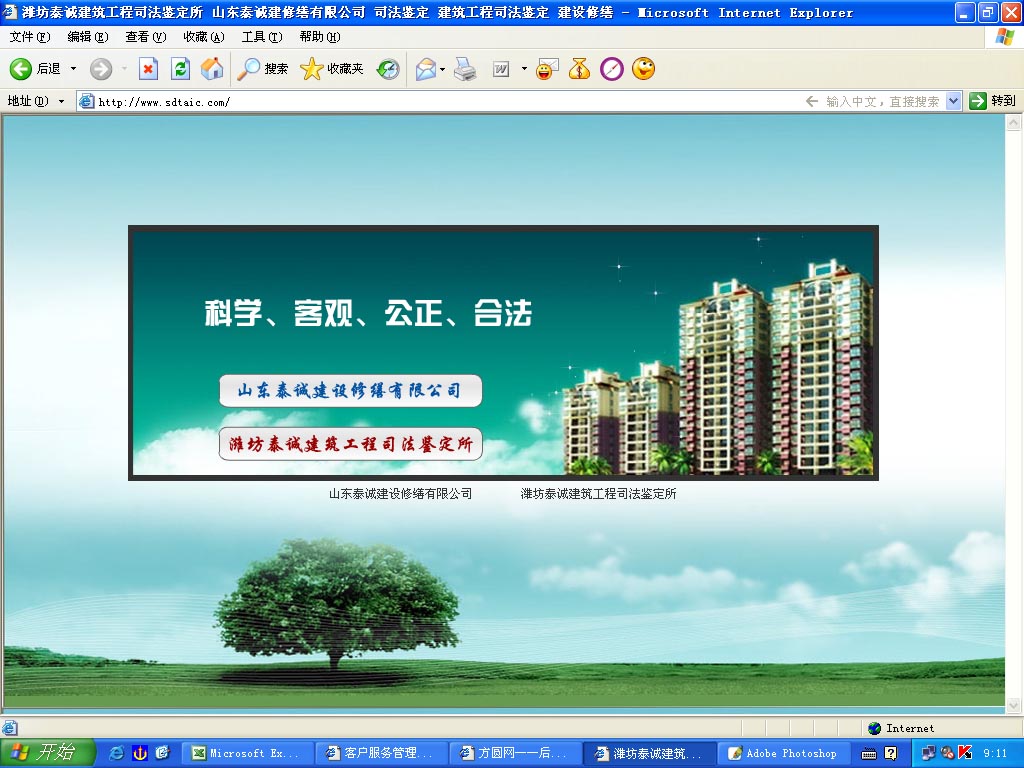
Task: Open the 查看(V) menu
Action: [x=145, y=37]
